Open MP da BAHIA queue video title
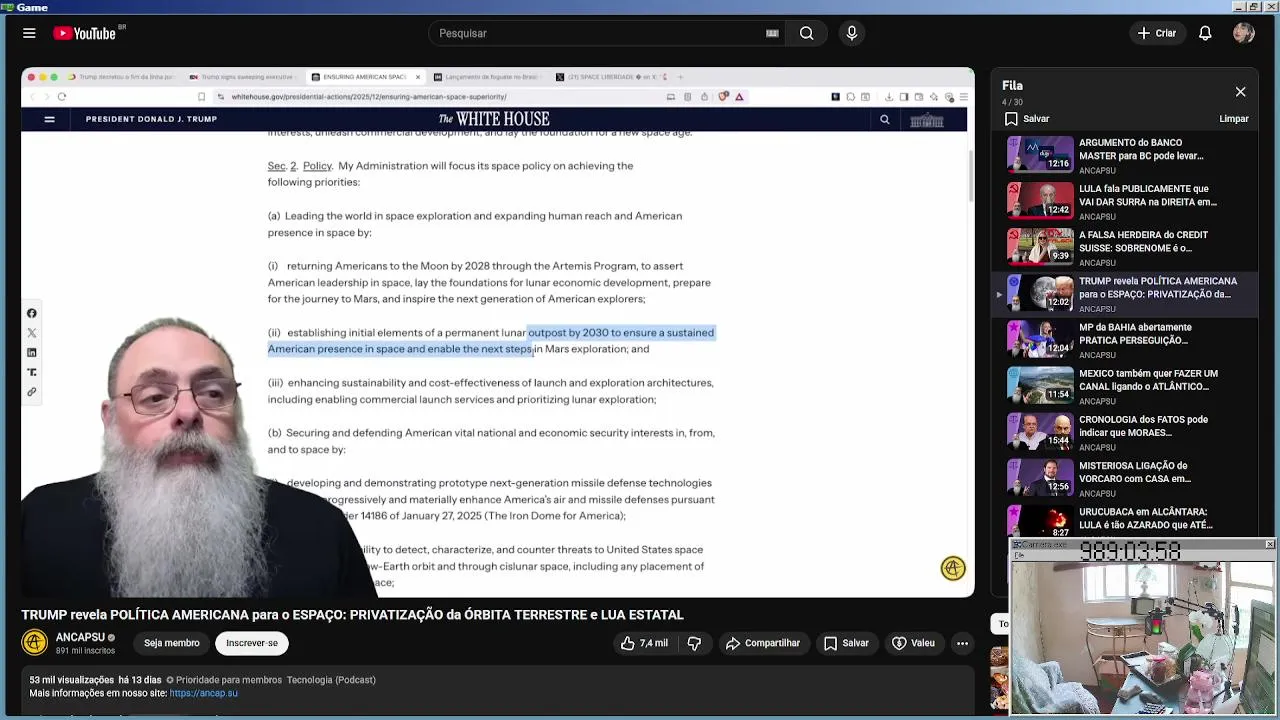The width and height of the screenshot is (1280, 720). 1135,334
